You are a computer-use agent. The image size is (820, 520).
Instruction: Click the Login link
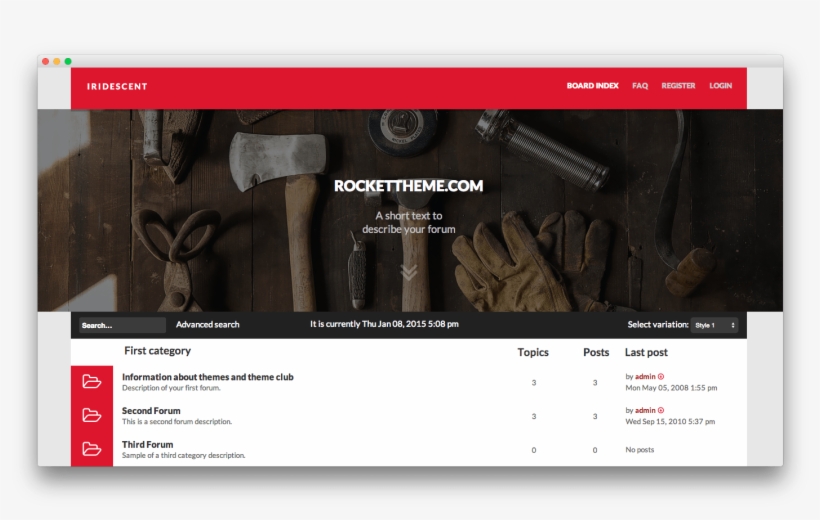(720, 86)
